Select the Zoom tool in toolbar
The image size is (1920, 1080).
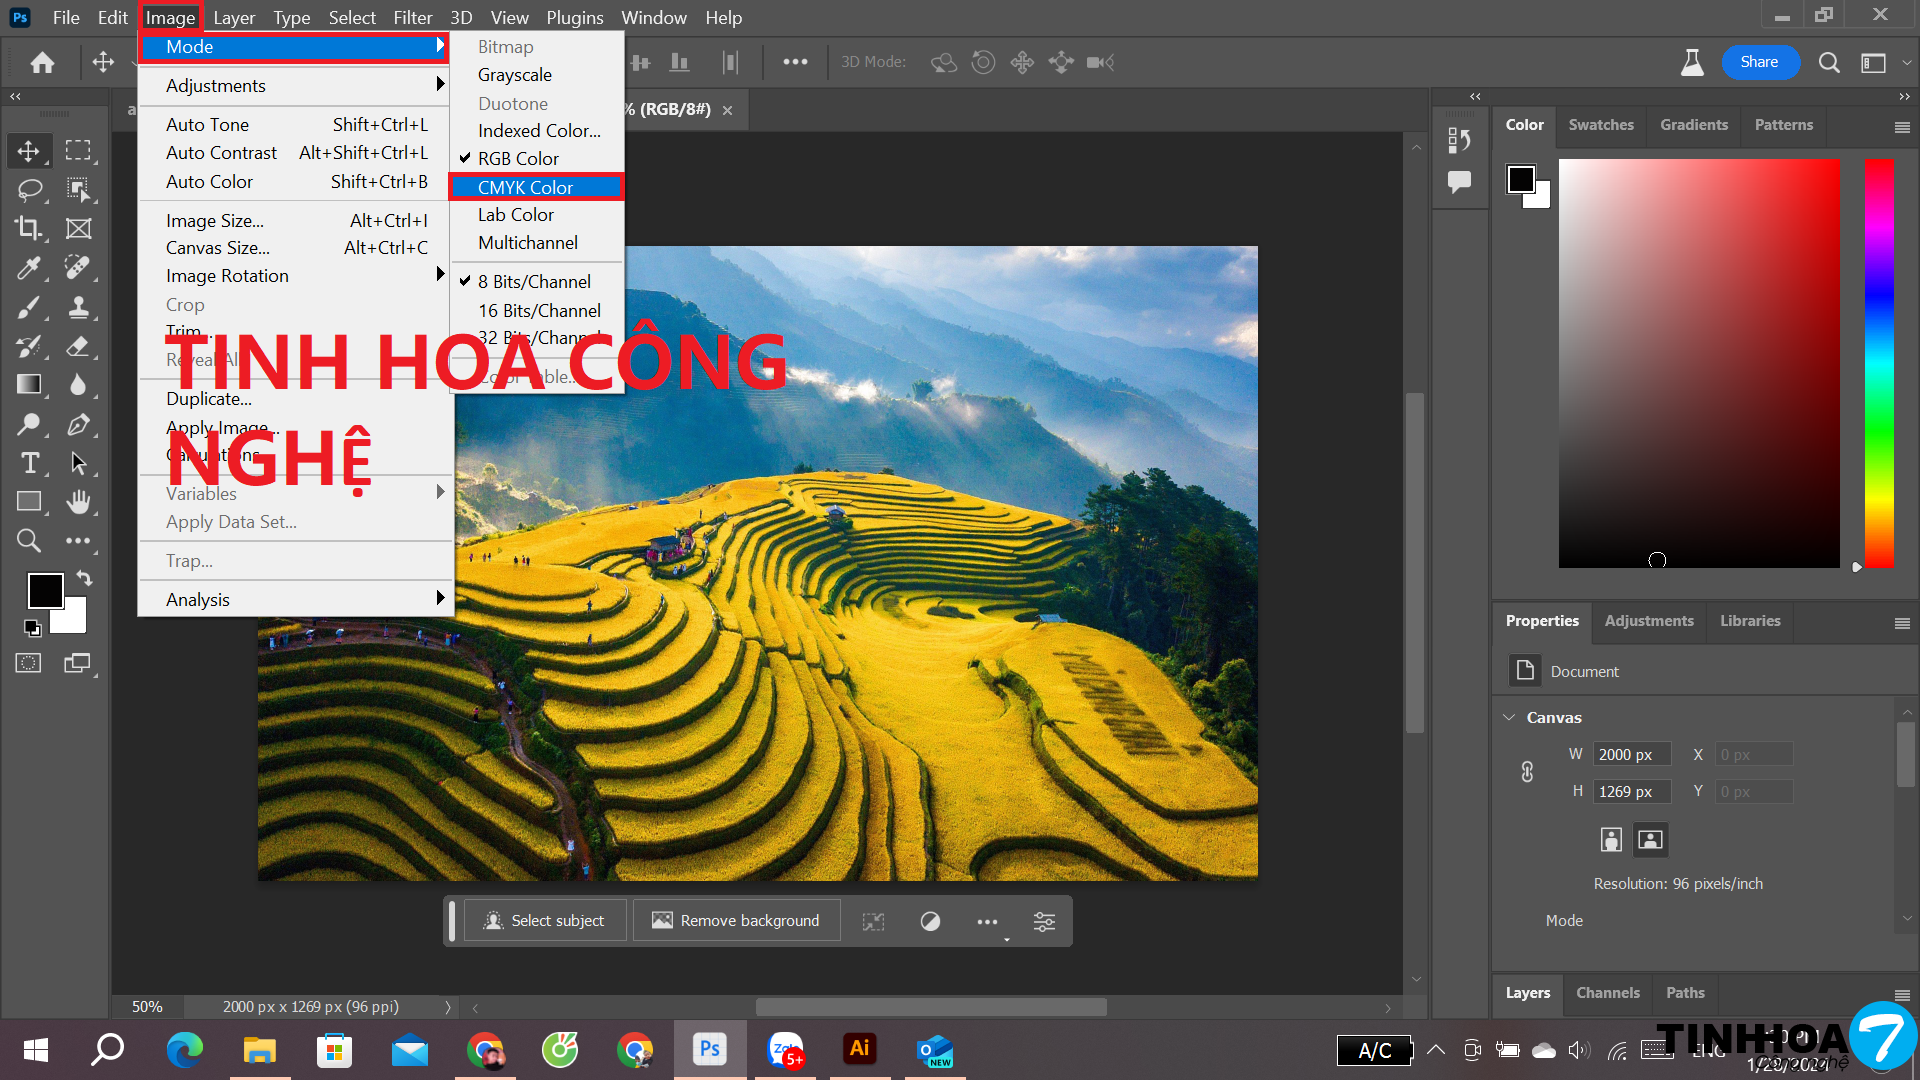[x=28, y=541]
